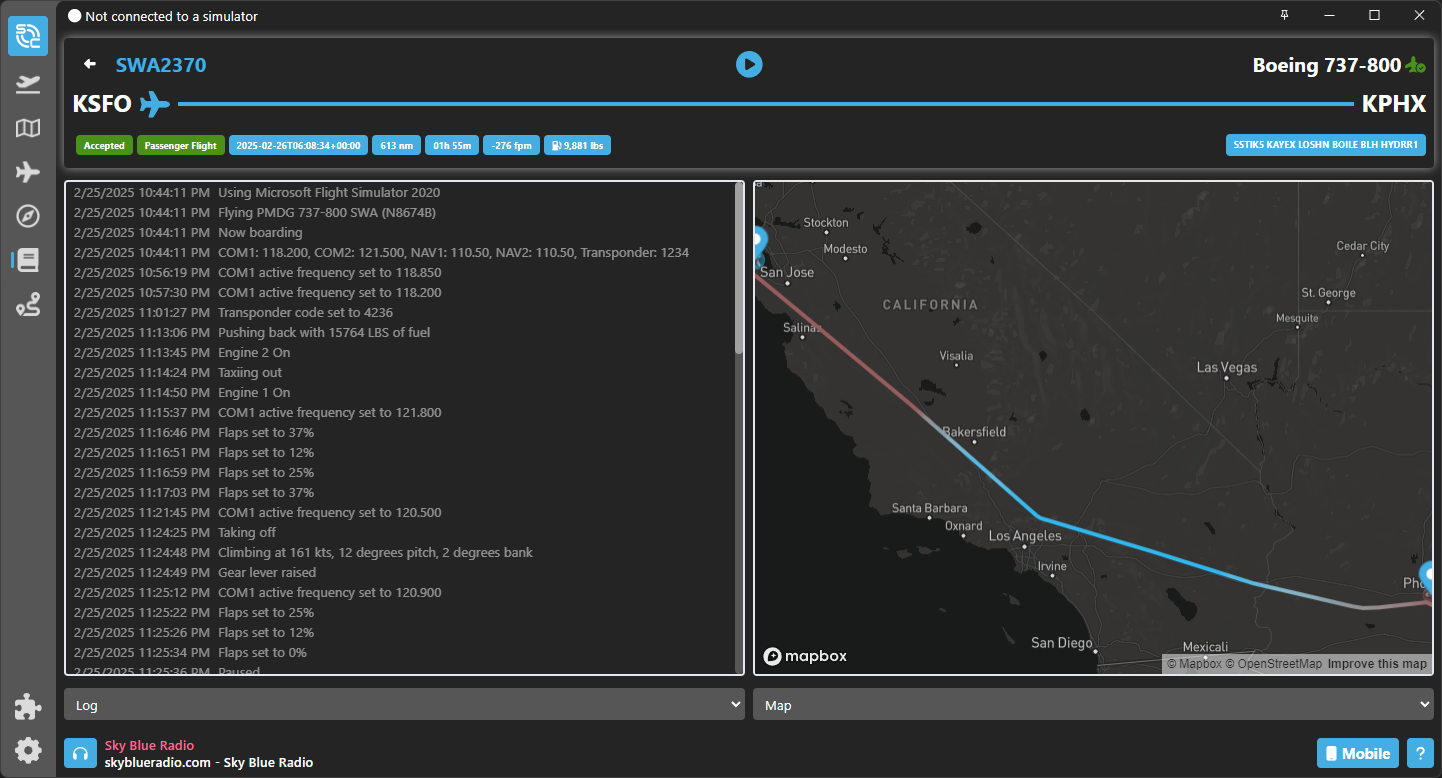
Task: Click the log panel scrollbar thumb
Action: (740, 268)
